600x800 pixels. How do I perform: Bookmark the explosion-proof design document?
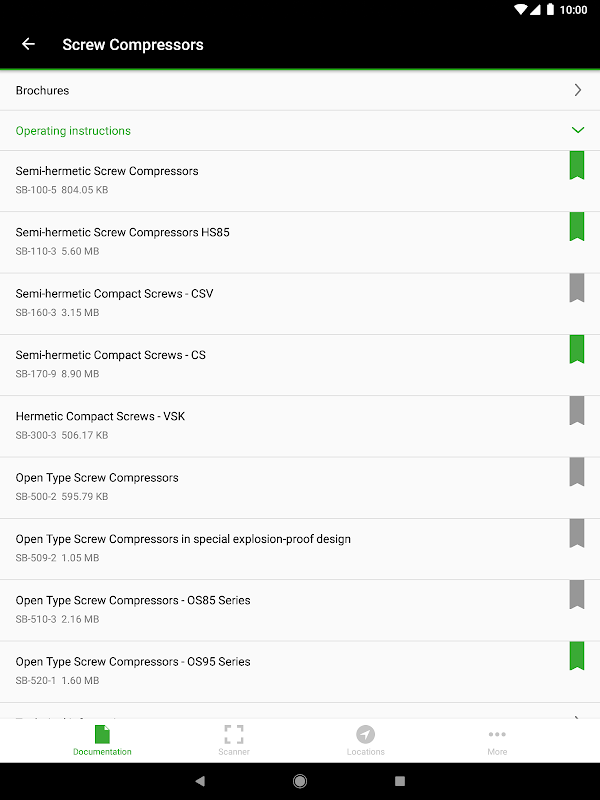577,533
